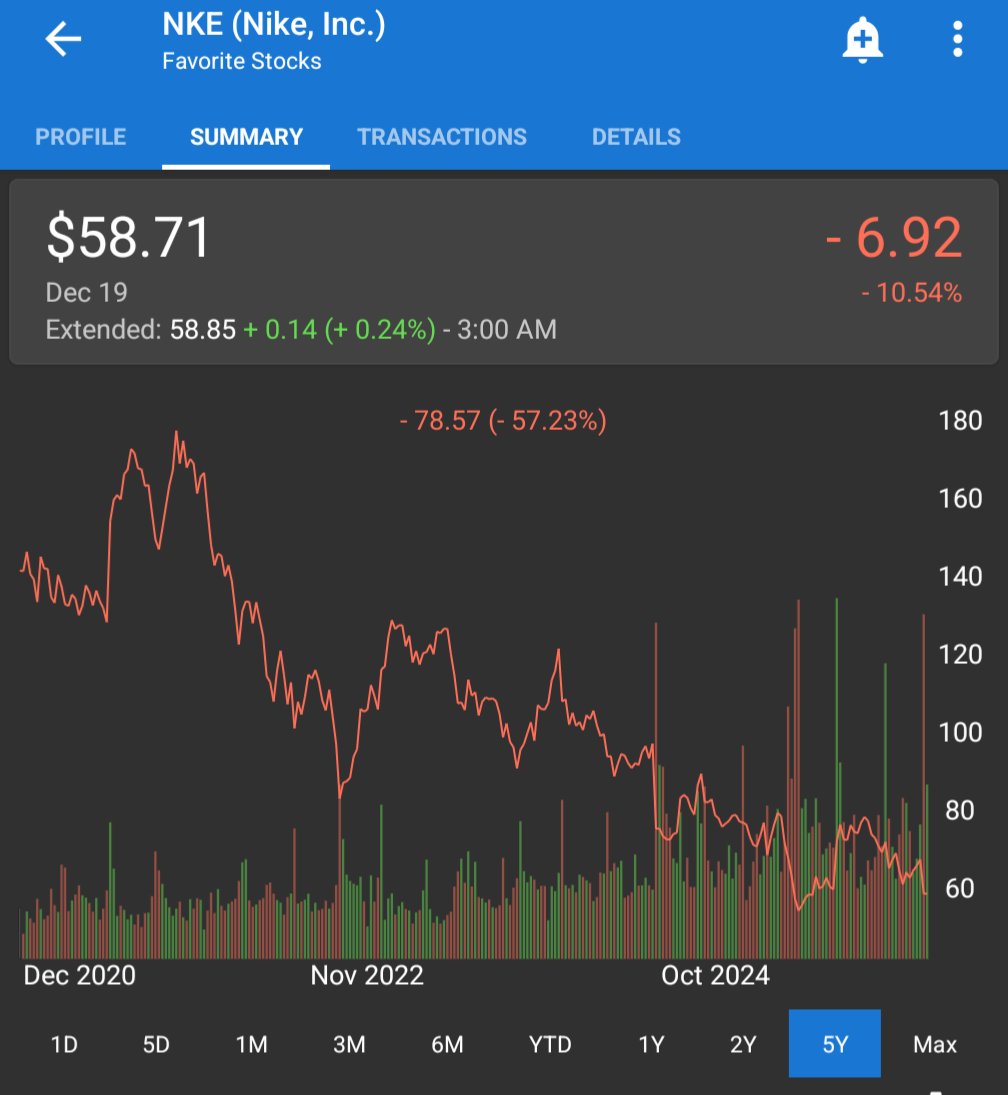This screenshot has height=1095, width=1008.
Task: Select the 6M chart range
Action: [447, 1044]
